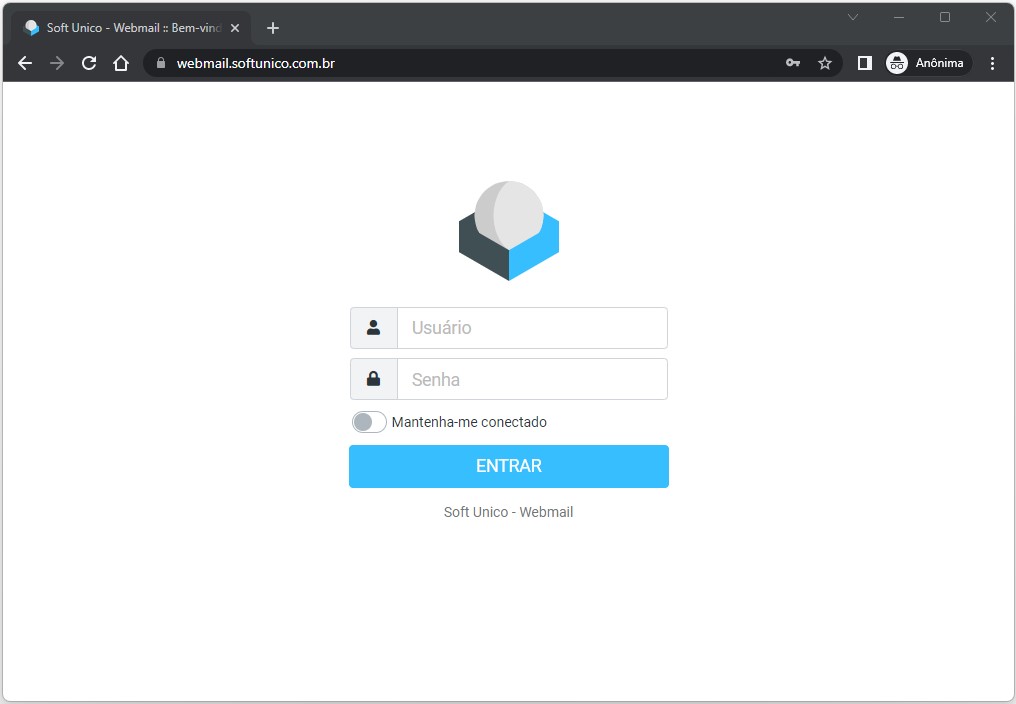
Task: Click the browser tab dropdown chevron
Action: tap(853, 17)
